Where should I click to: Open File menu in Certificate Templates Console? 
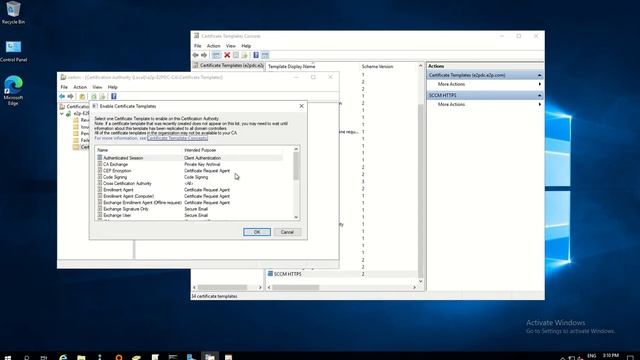click(198, 46)
